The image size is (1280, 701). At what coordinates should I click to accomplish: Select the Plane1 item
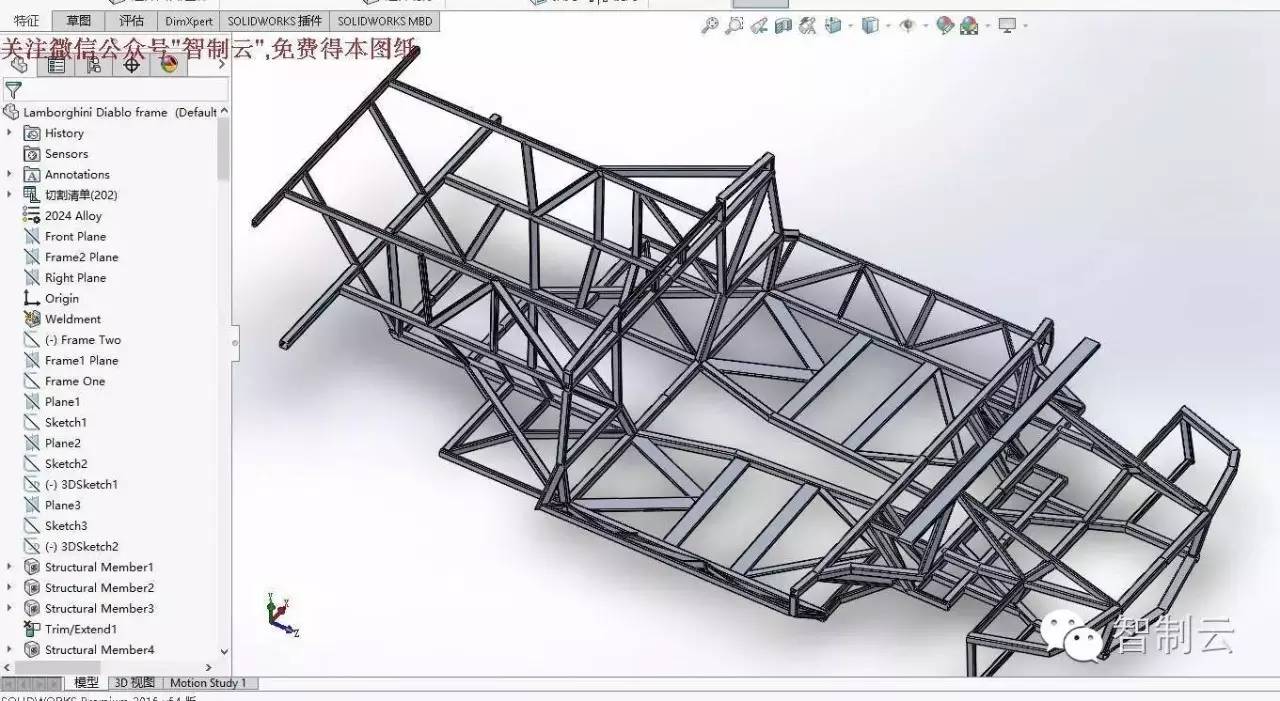tap(52, 402)
